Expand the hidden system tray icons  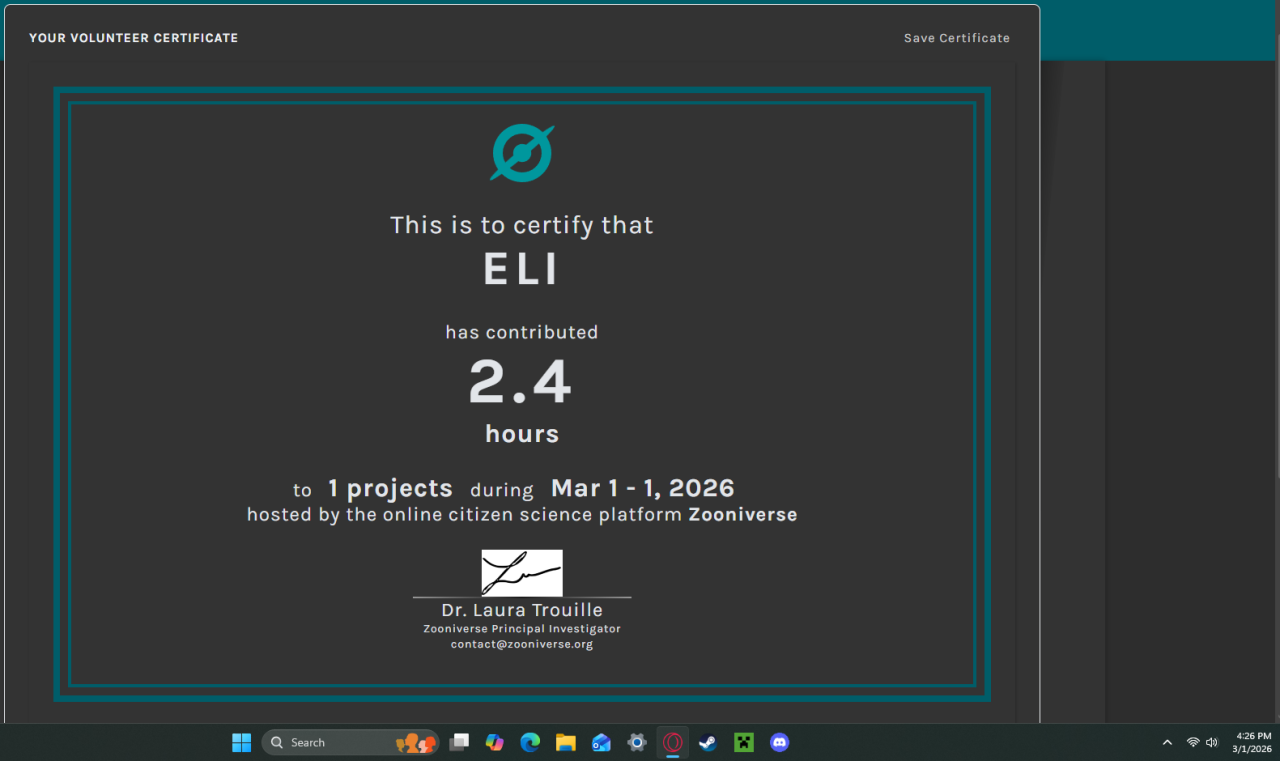coord(1167,742)
